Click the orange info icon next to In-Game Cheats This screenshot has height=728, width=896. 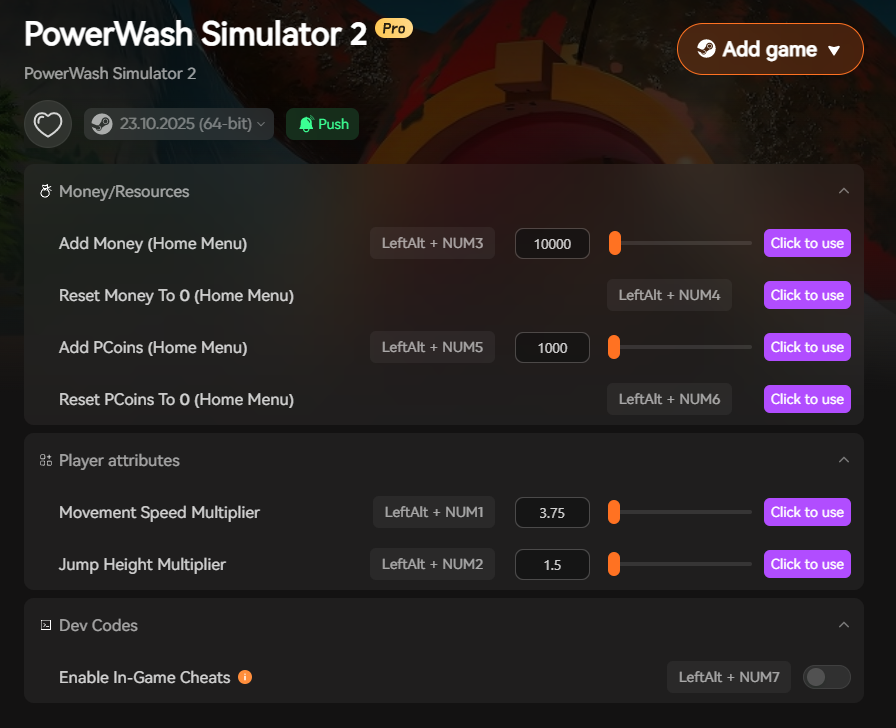pos(245,677)
